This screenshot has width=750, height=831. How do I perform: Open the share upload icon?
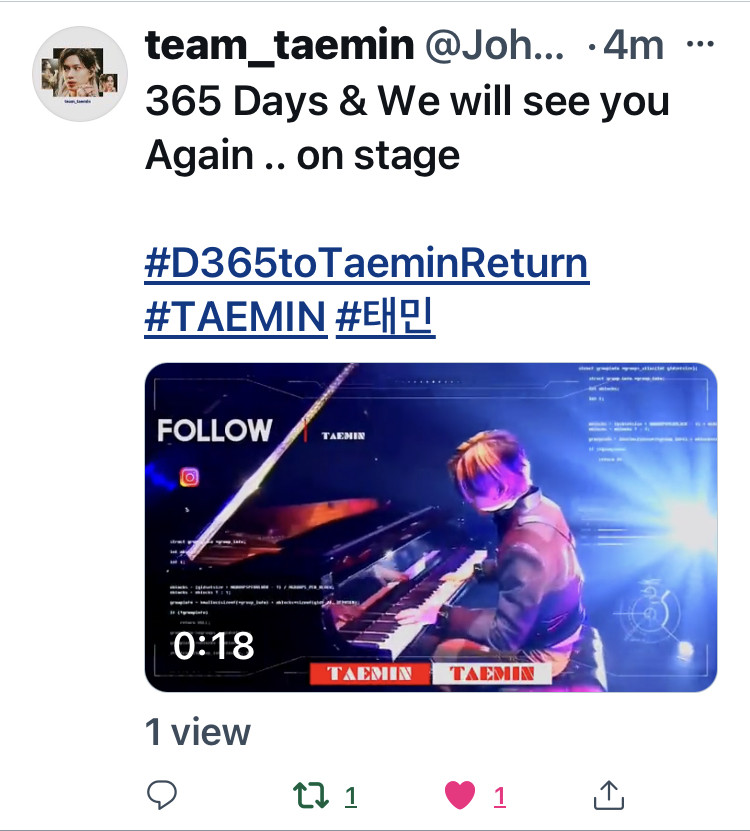608,795
